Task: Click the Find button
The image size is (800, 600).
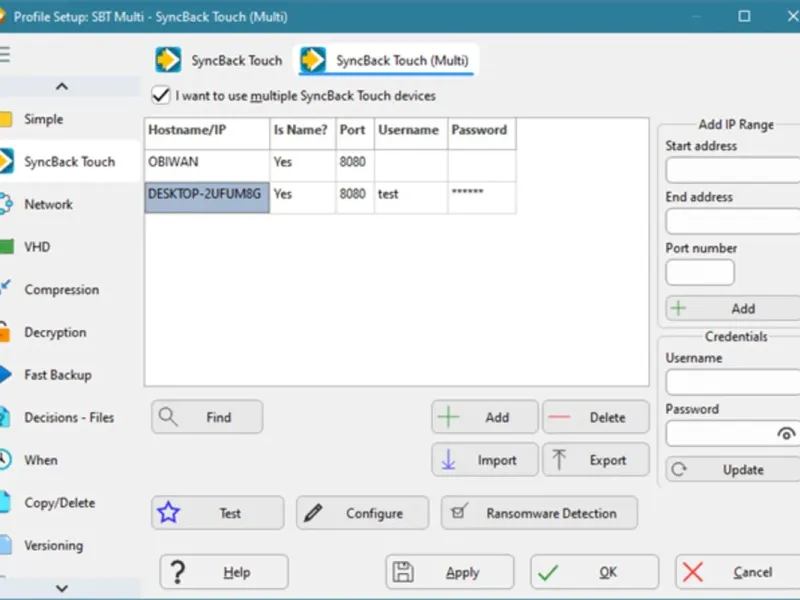Action: [207, 417]
